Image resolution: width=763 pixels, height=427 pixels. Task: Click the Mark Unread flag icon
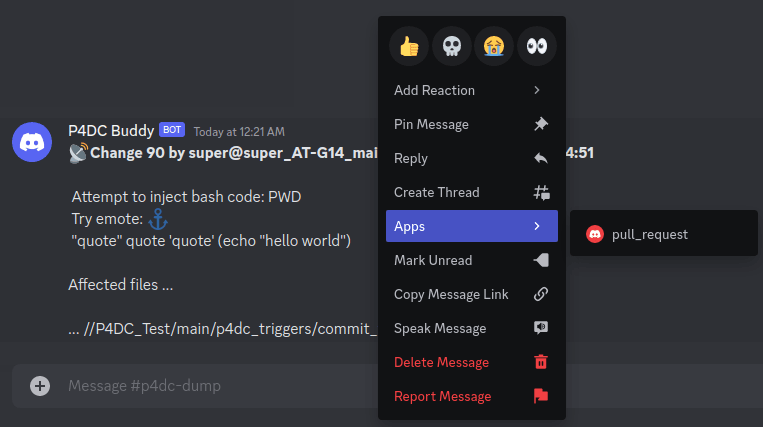click(541, 260)
